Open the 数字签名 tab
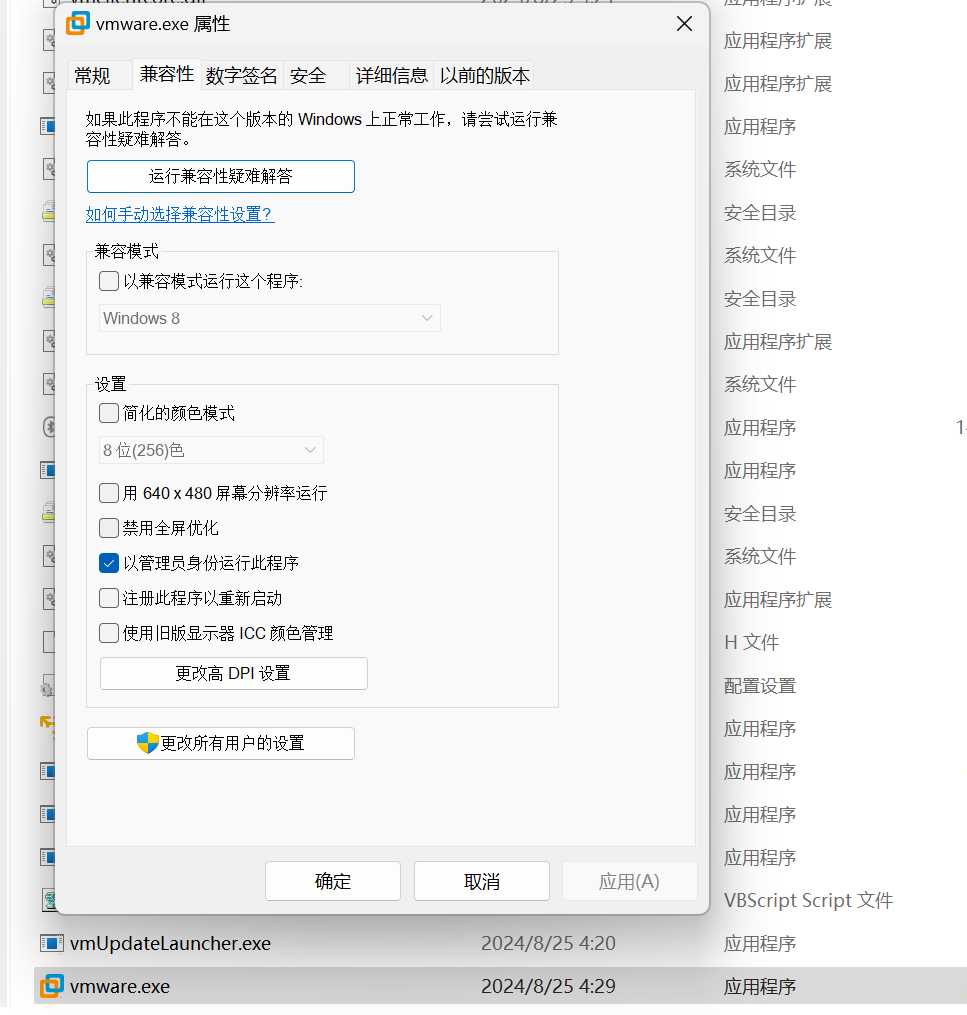Image resolution: width=967 pixels, height=1015 pixels. pyautogui.click(x=242, y=74)
